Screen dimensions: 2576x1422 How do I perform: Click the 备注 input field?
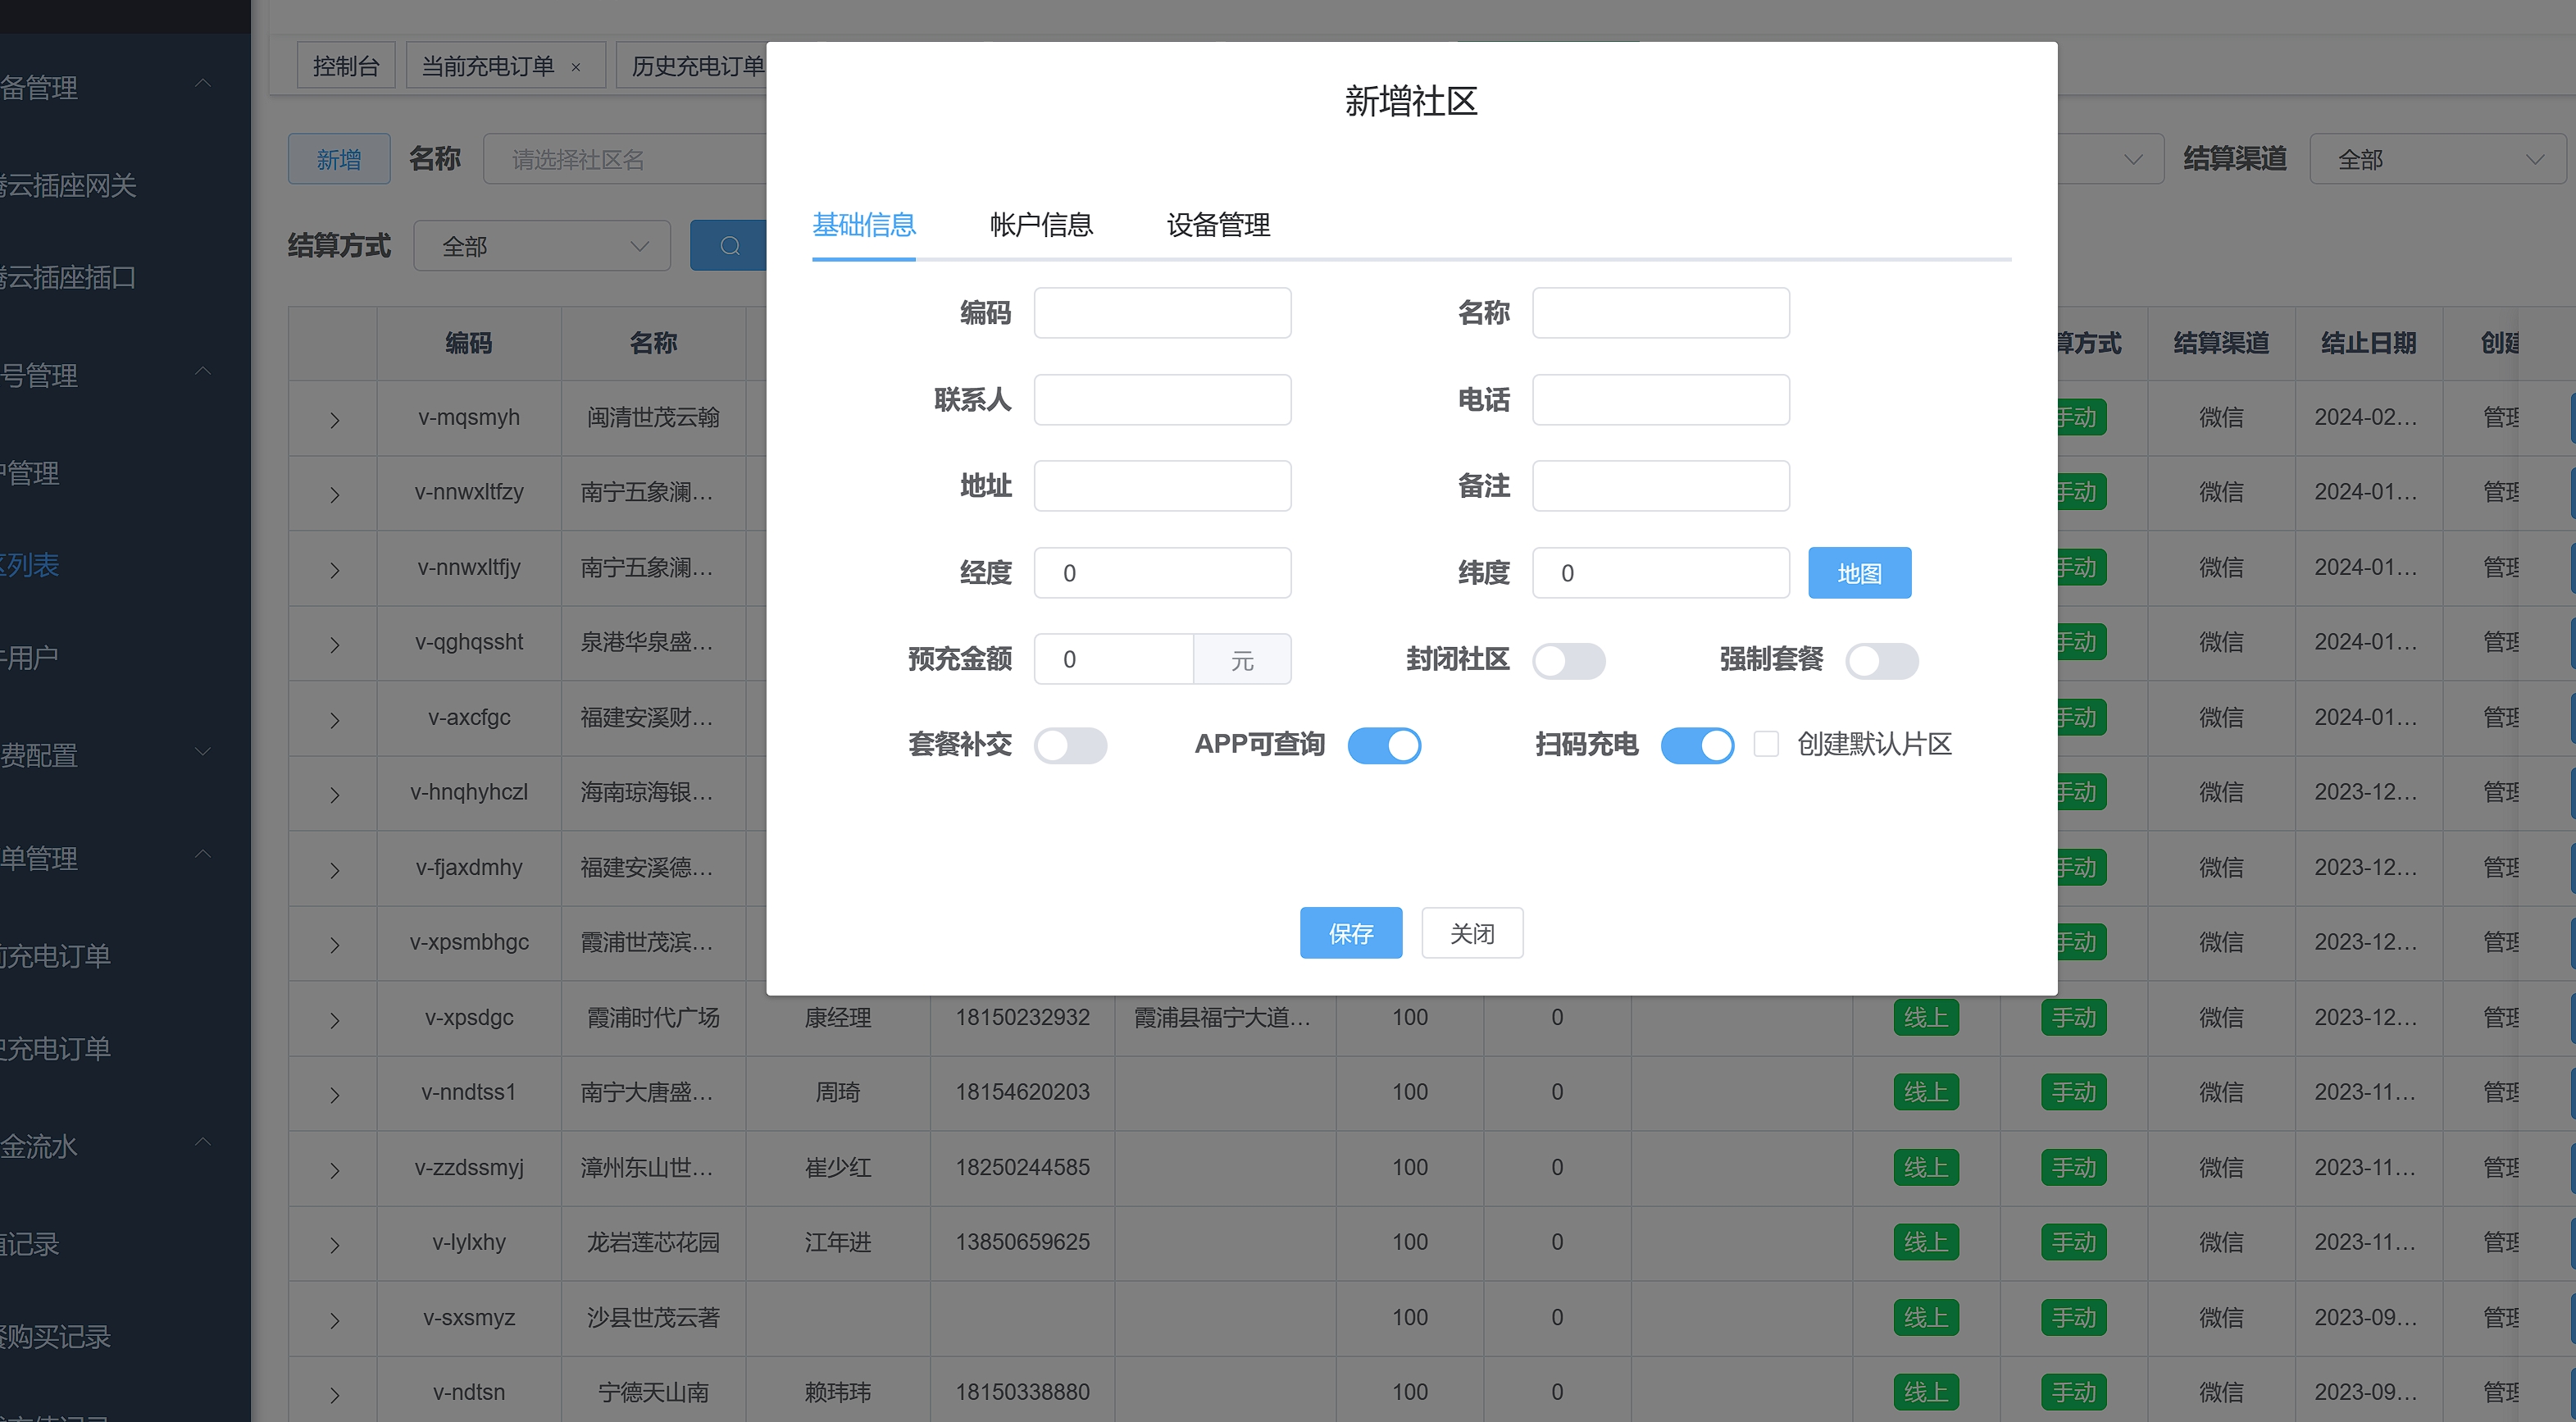[1660, 486]
